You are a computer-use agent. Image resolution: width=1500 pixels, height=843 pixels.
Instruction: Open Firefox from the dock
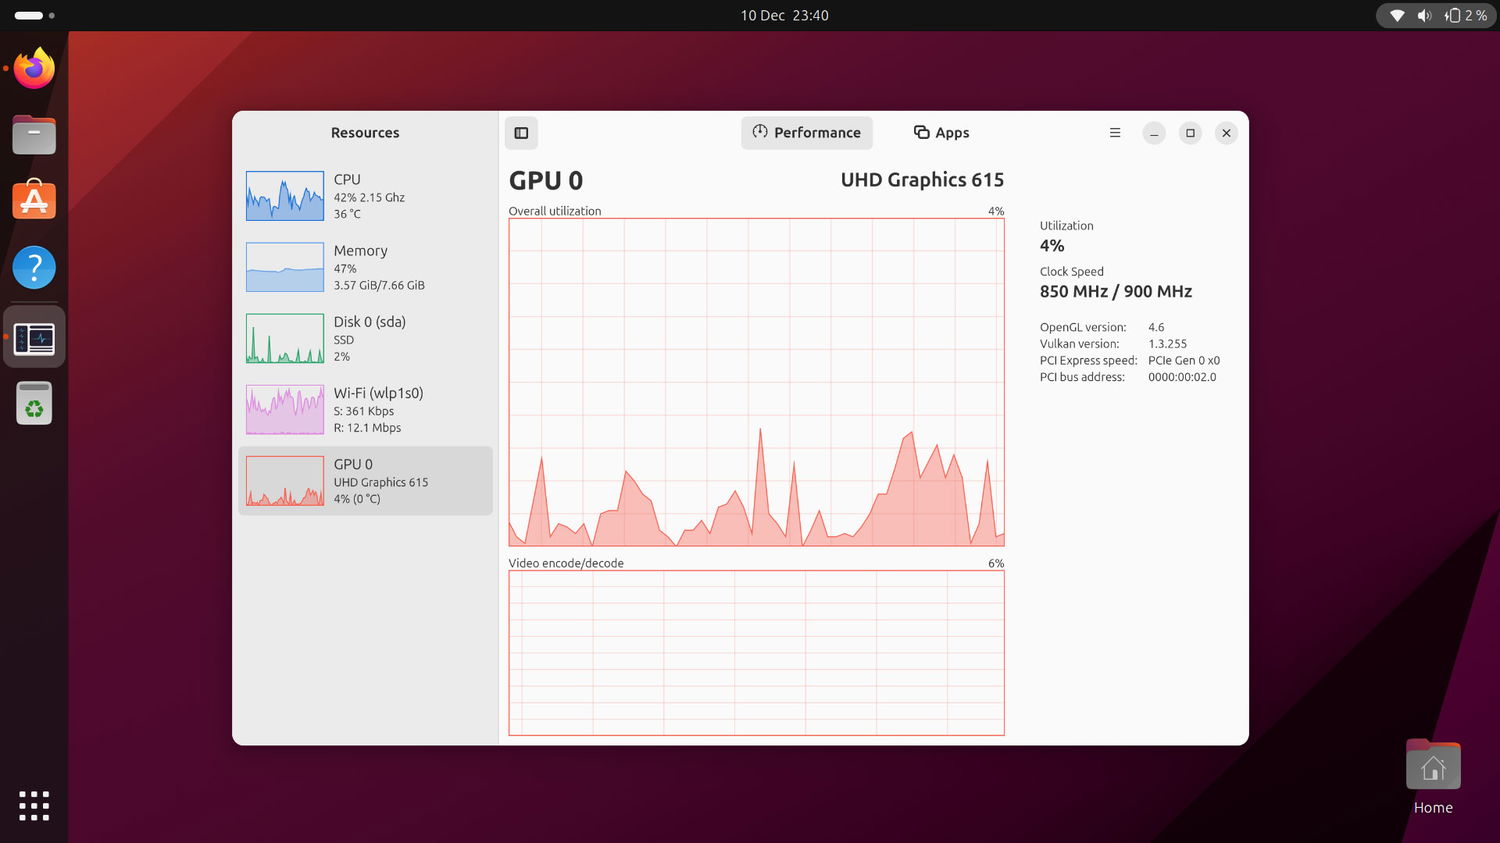coord(34,68)
